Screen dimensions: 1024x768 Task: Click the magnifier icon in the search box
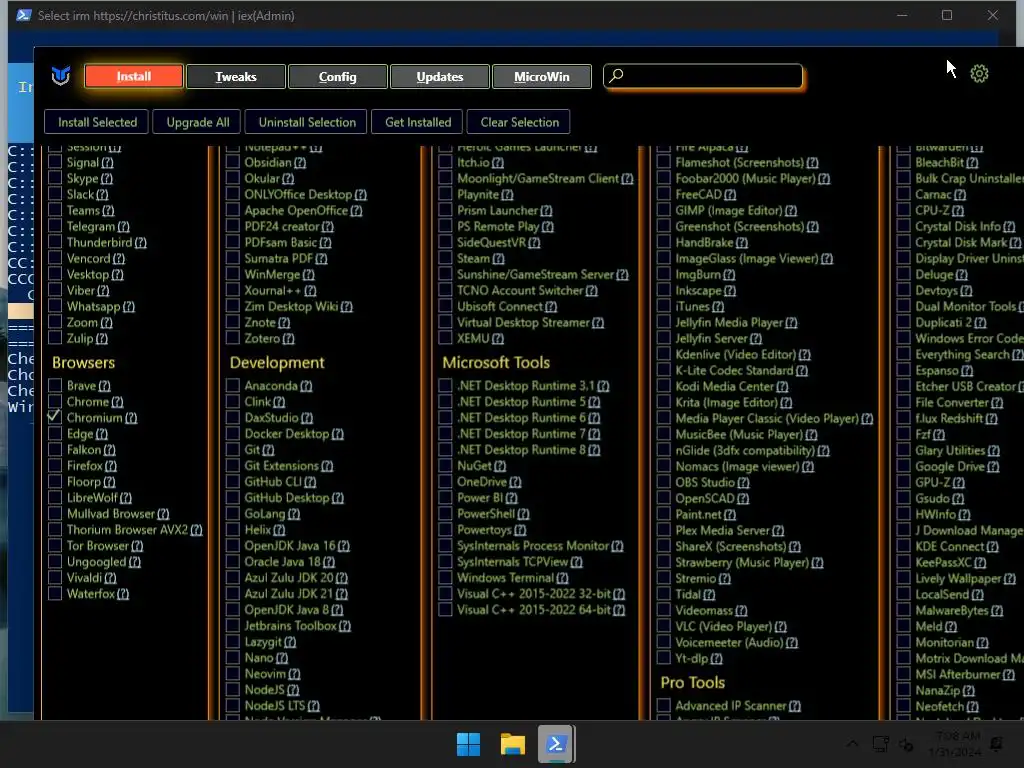tap(616, 76)
